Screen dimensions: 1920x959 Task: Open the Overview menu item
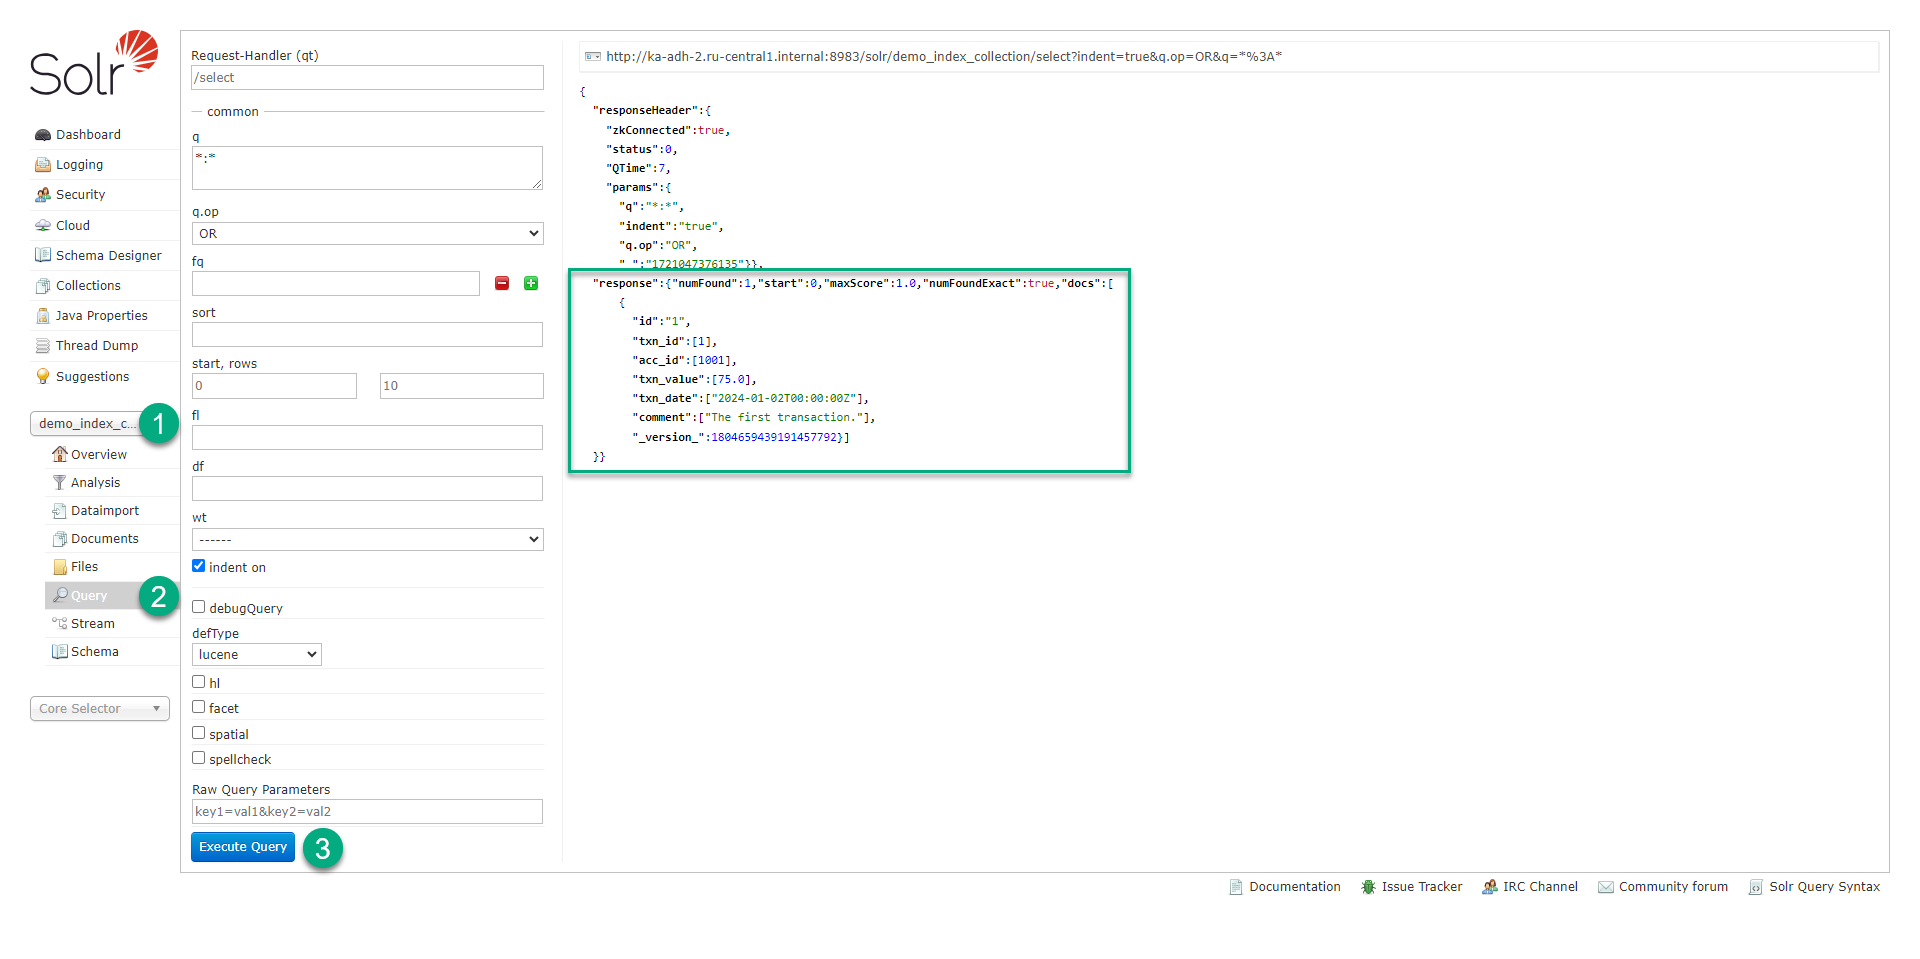pyautogui.click(x=99, y=455)
